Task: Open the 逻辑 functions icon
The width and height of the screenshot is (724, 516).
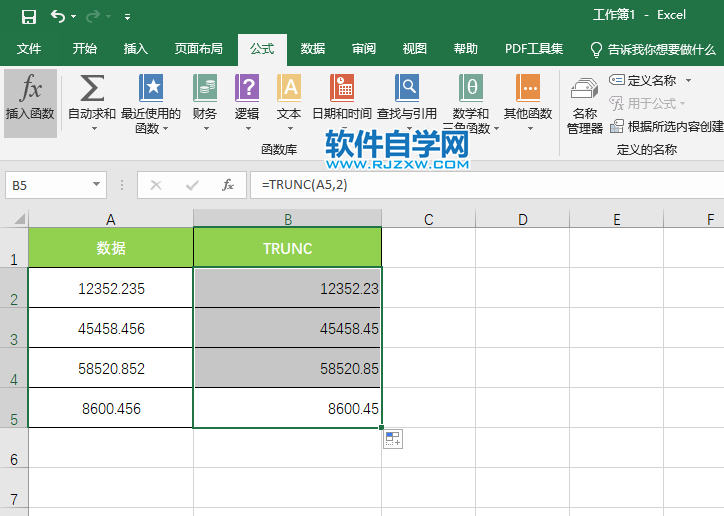Action: click(247, 88)
